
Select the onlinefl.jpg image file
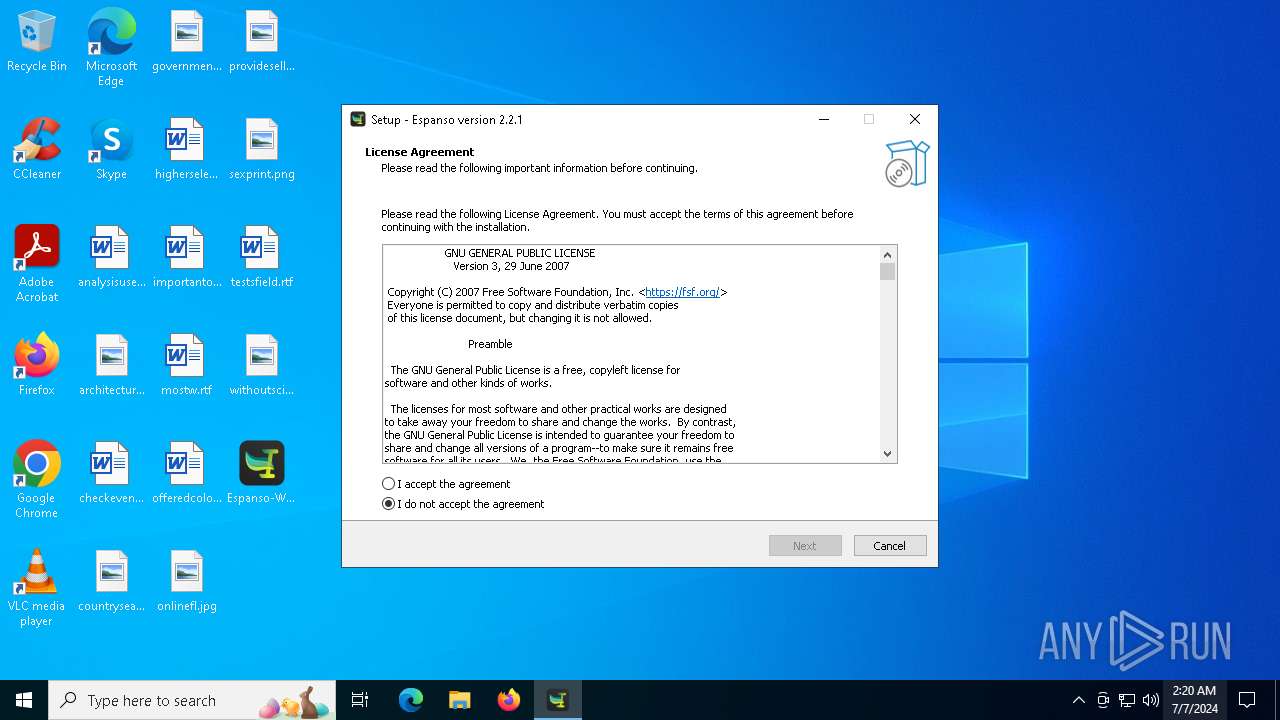point(187,582)
